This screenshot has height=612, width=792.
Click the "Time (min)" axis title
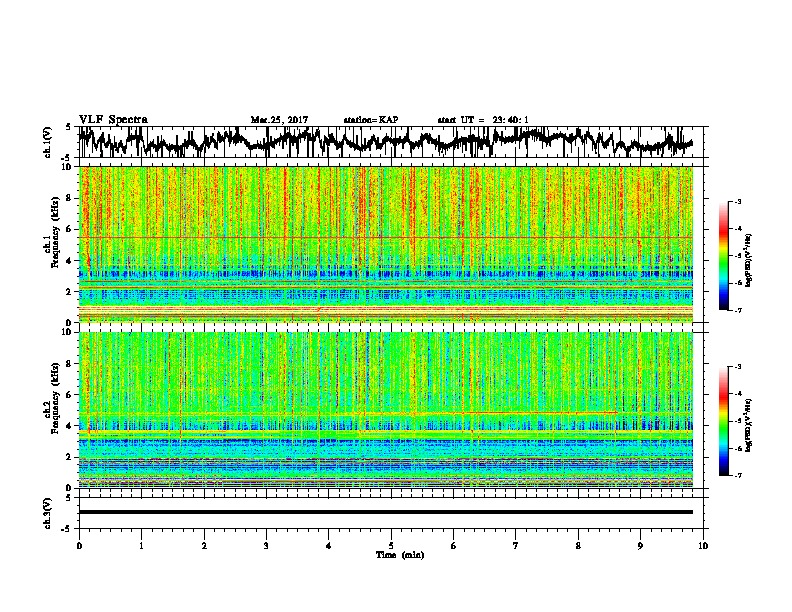pyautogui.click(x=400, y=555)
